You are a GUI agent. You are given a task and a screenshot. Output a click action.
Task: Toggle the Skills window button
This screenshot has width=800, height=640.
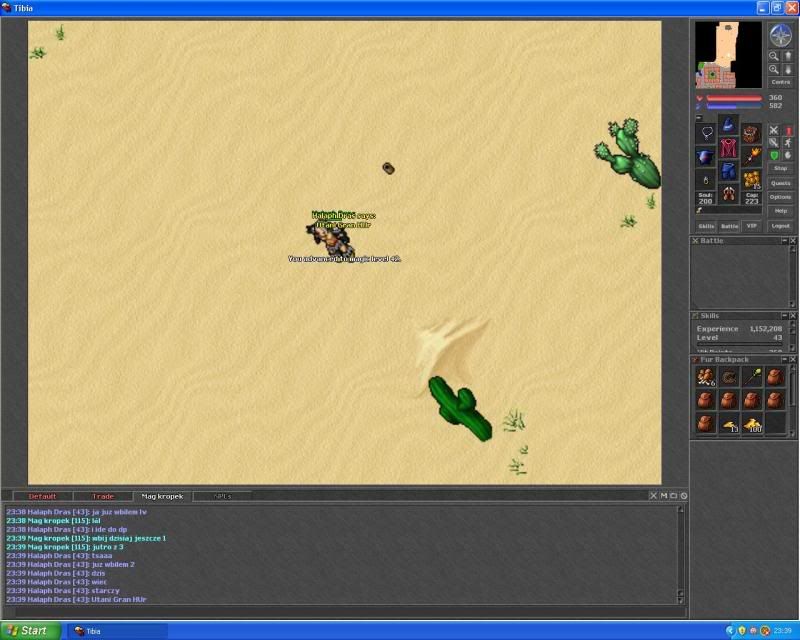coord(706,226)
